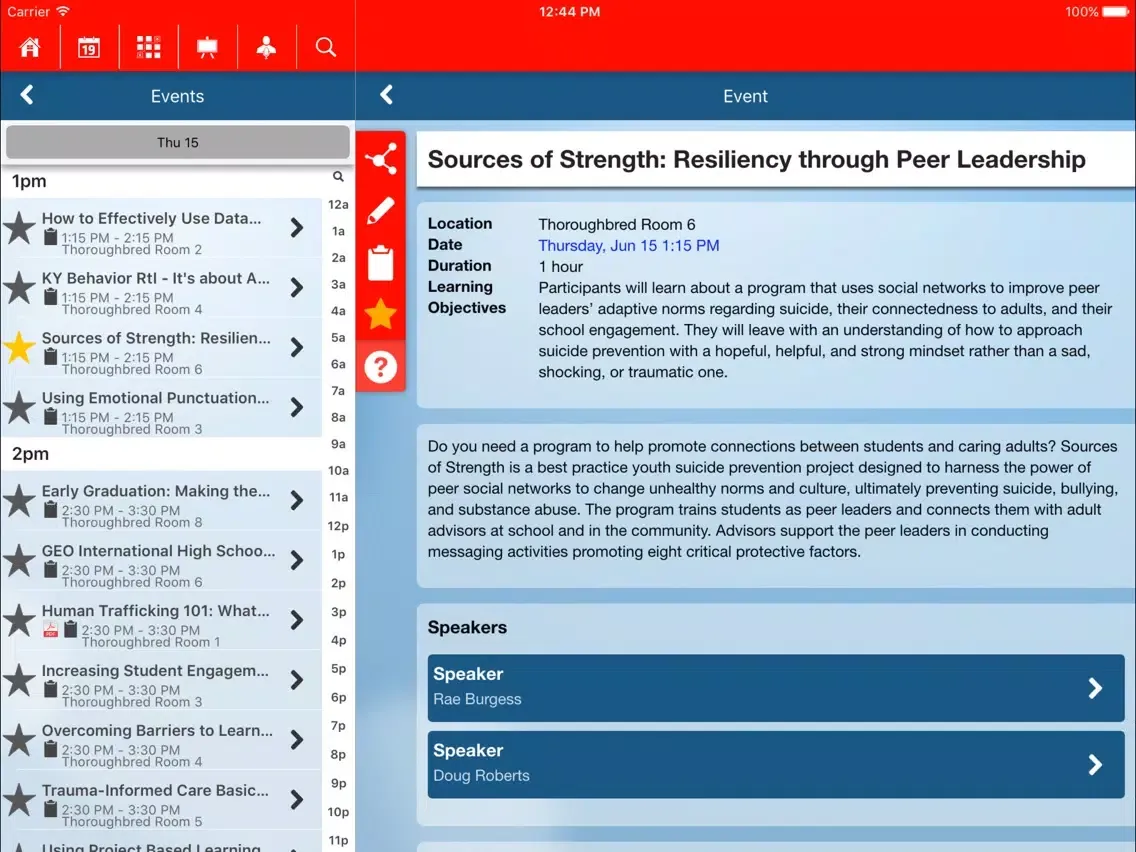This screenshot has width=1136, height=852.
Task: Jump to 12a in time index
Action: [338, 204]
